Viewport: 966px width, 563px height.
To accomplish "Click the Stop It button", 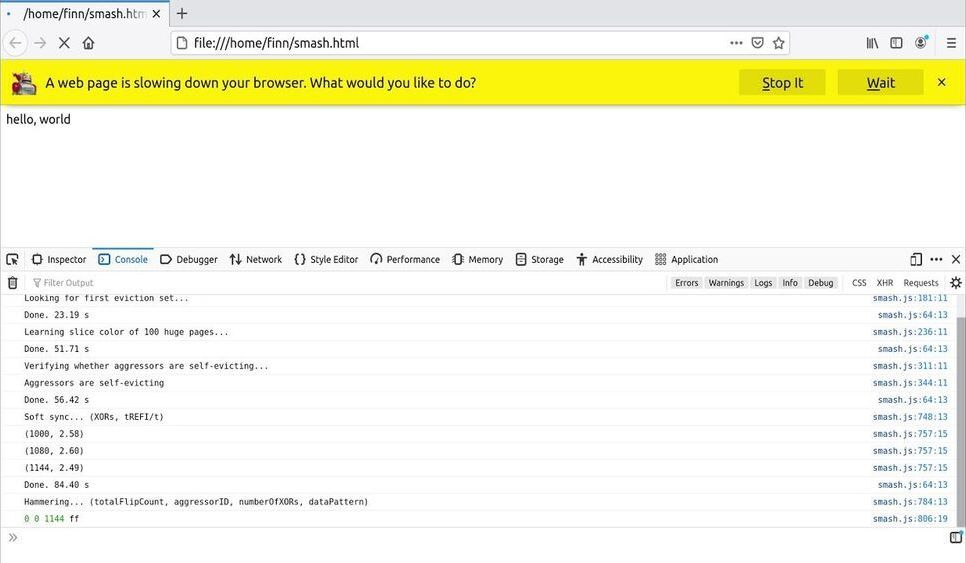I will (782, 83).
